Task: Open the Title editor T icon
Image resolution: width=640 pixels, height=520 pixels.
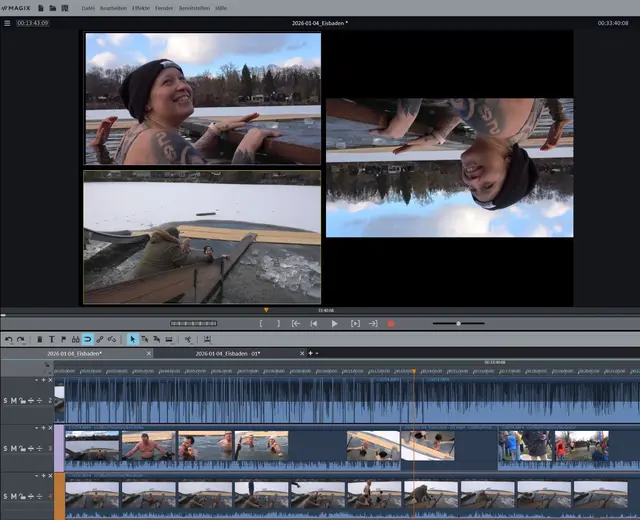Action: [x=51, y=339]
